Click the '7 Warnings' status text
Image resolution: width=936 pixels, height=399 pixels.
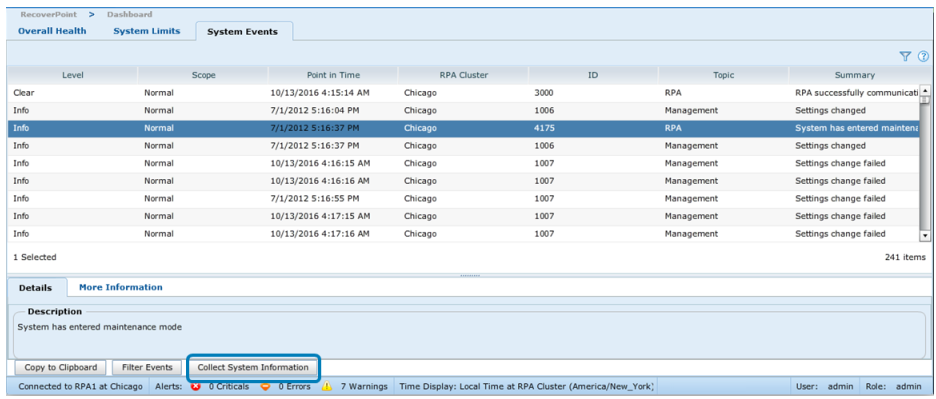(364, 386)
